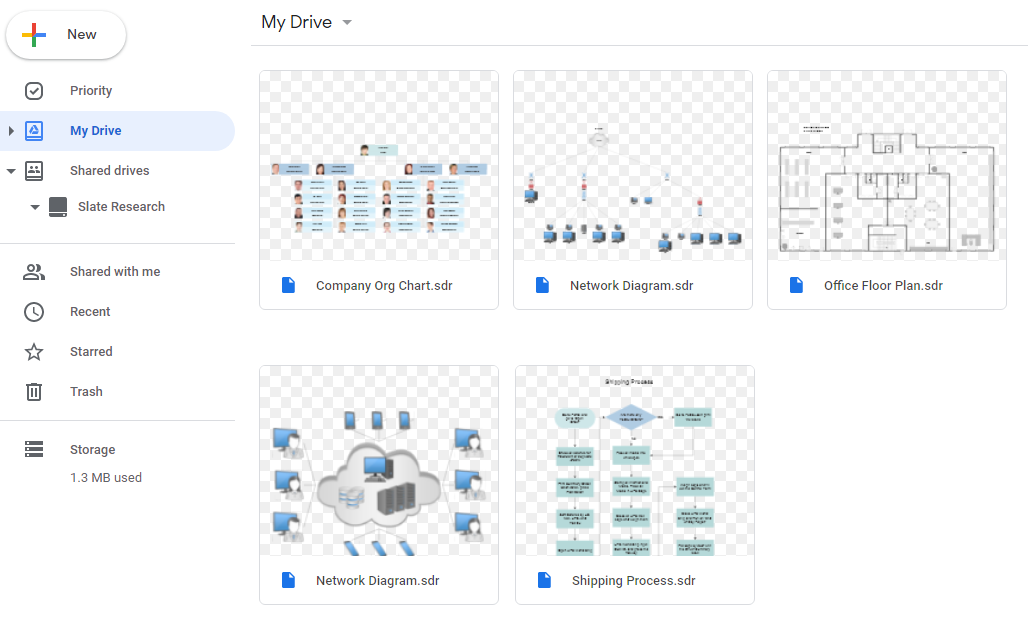Open storage details via 1.3 MB used link

pos(105,477)
